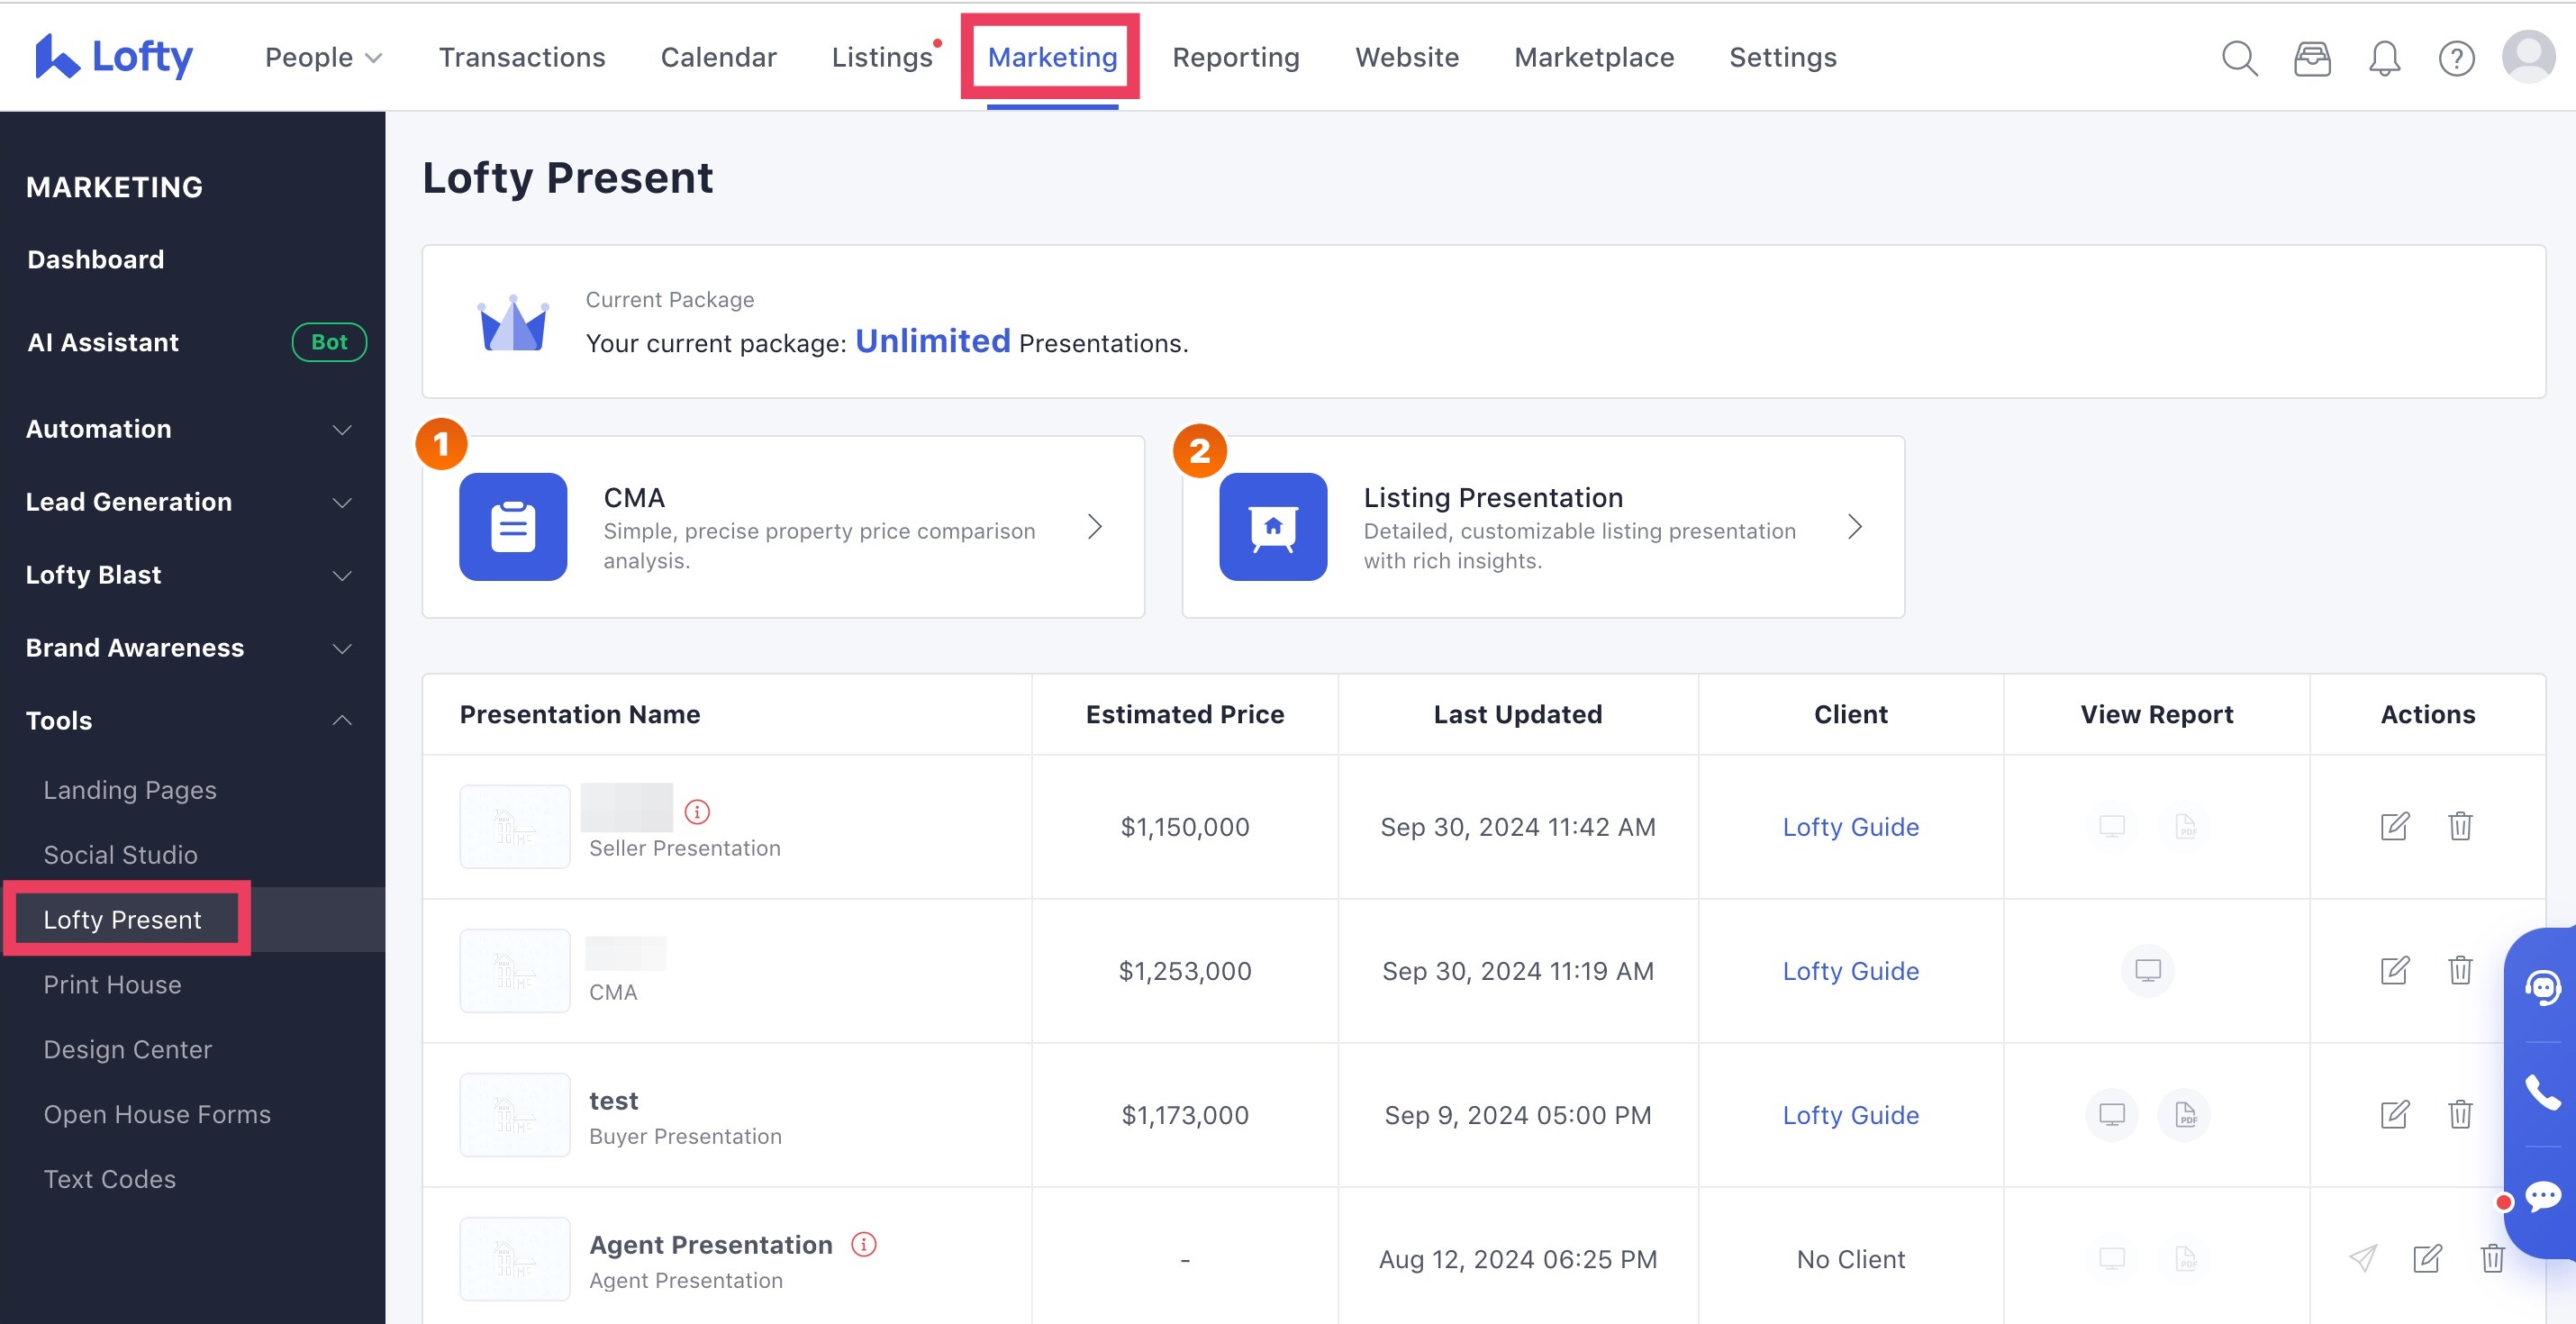
Task: Open PDF report for test presentation
Action: [2185, 1114]
